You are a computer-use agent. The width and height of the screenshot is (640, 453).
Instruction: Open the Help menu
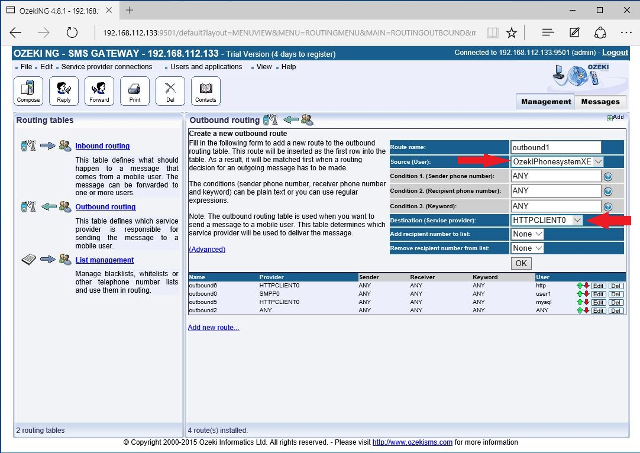click(289, 67)
